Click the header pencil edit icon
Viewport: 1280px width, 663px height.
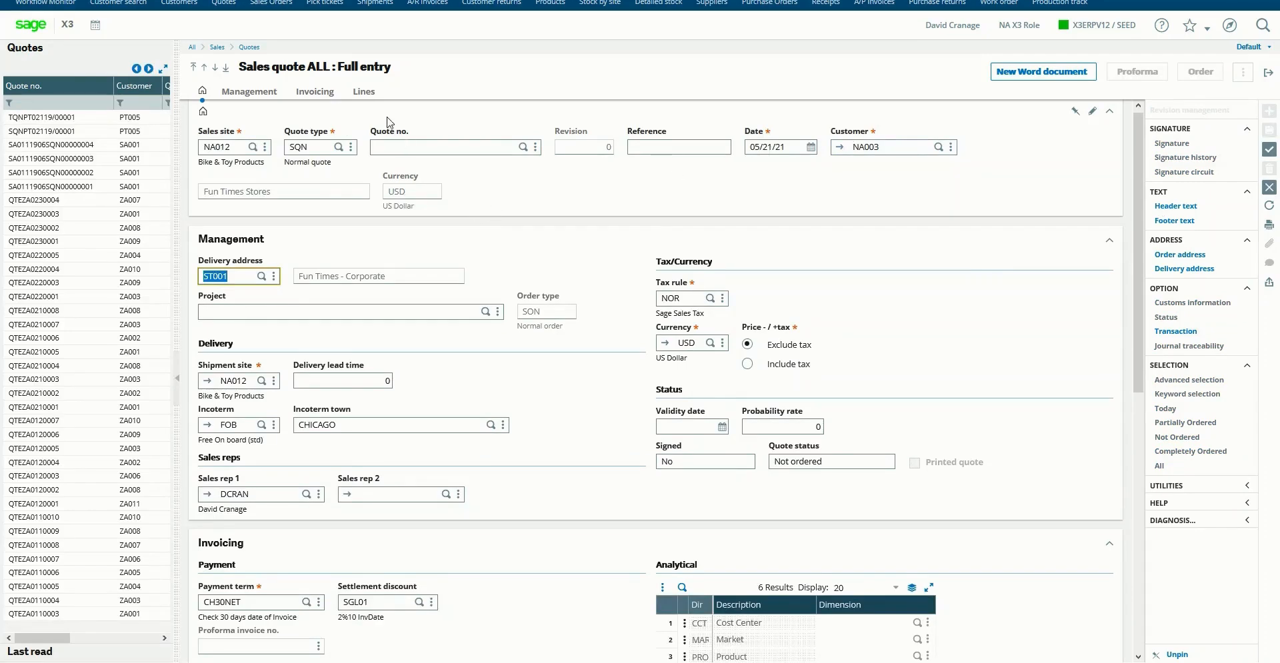pyautogui.click(x=1092, y=111)
